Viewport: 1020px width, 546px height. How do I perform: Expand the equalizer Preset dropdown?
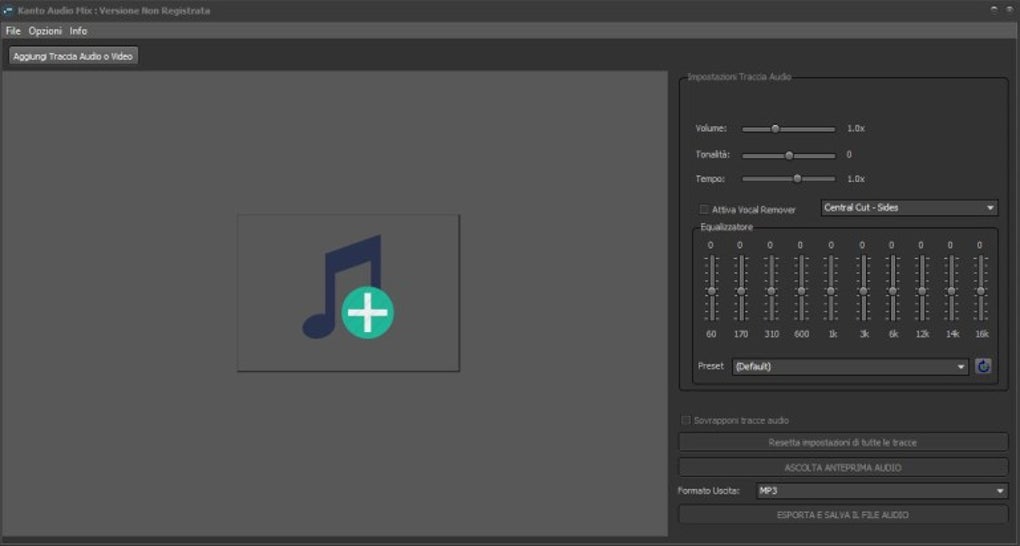(850, 366)
